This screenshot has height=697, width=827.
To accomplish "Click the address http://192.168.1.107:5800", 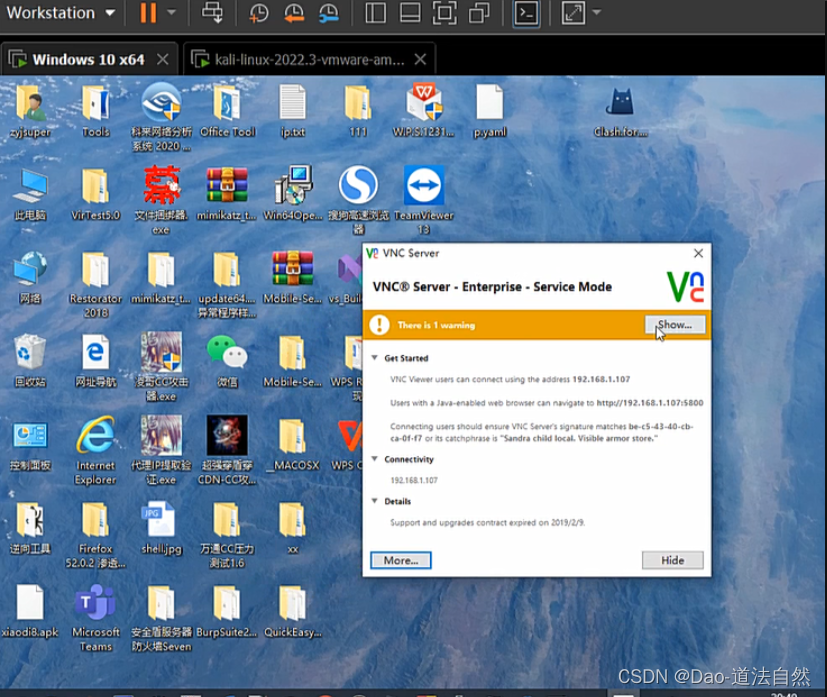I will tap(650, 403).
